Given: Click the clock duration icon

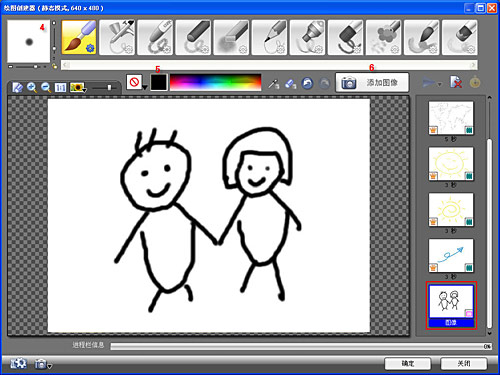Looking at the screenshot, I should pyautogui.click(x=475, y=82).
